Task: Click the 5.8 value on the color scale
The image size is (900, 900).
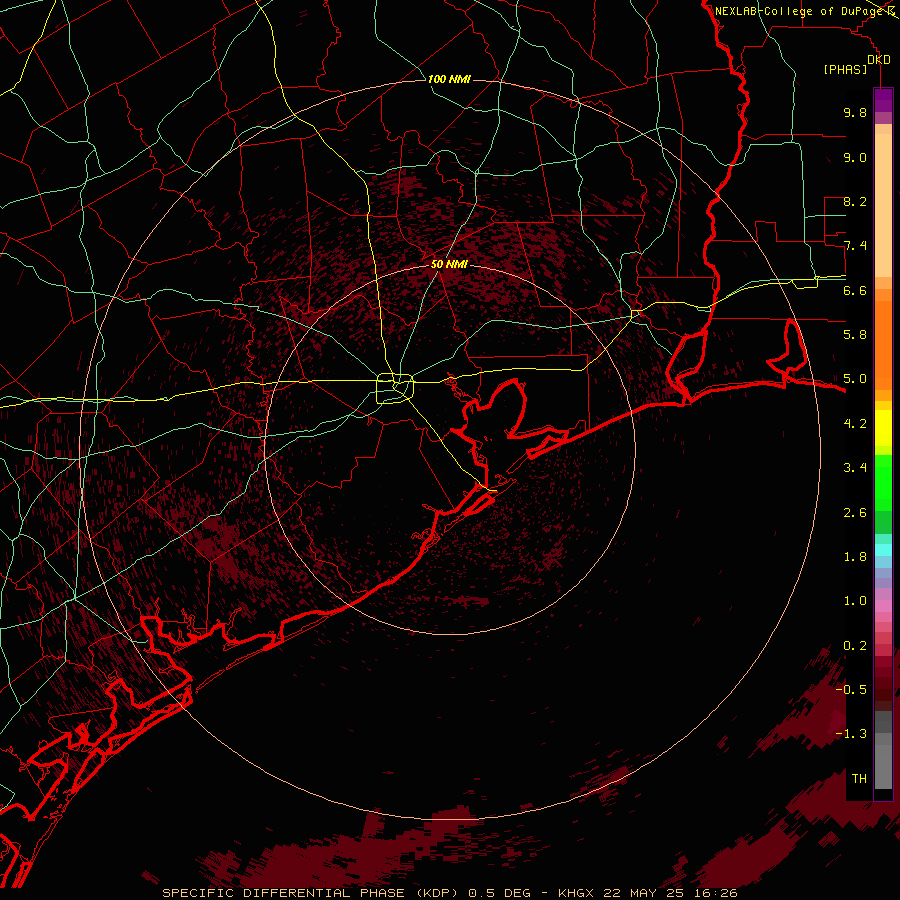Action: (x=855, y=335)
